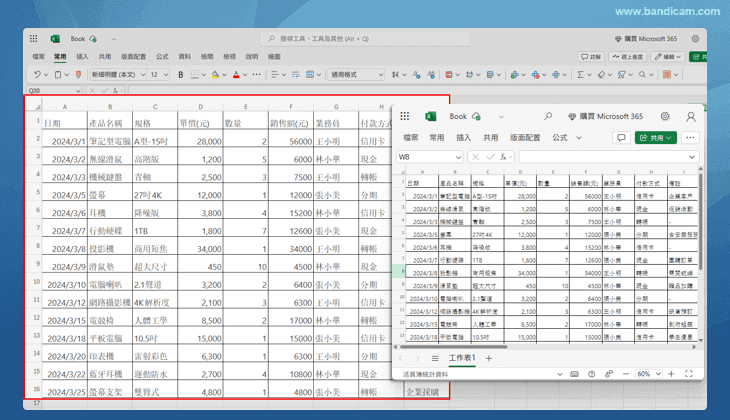Screen dimensions: 730x420
Task: Expand W8 name box dropdown in front window
Action: point(458,157)
